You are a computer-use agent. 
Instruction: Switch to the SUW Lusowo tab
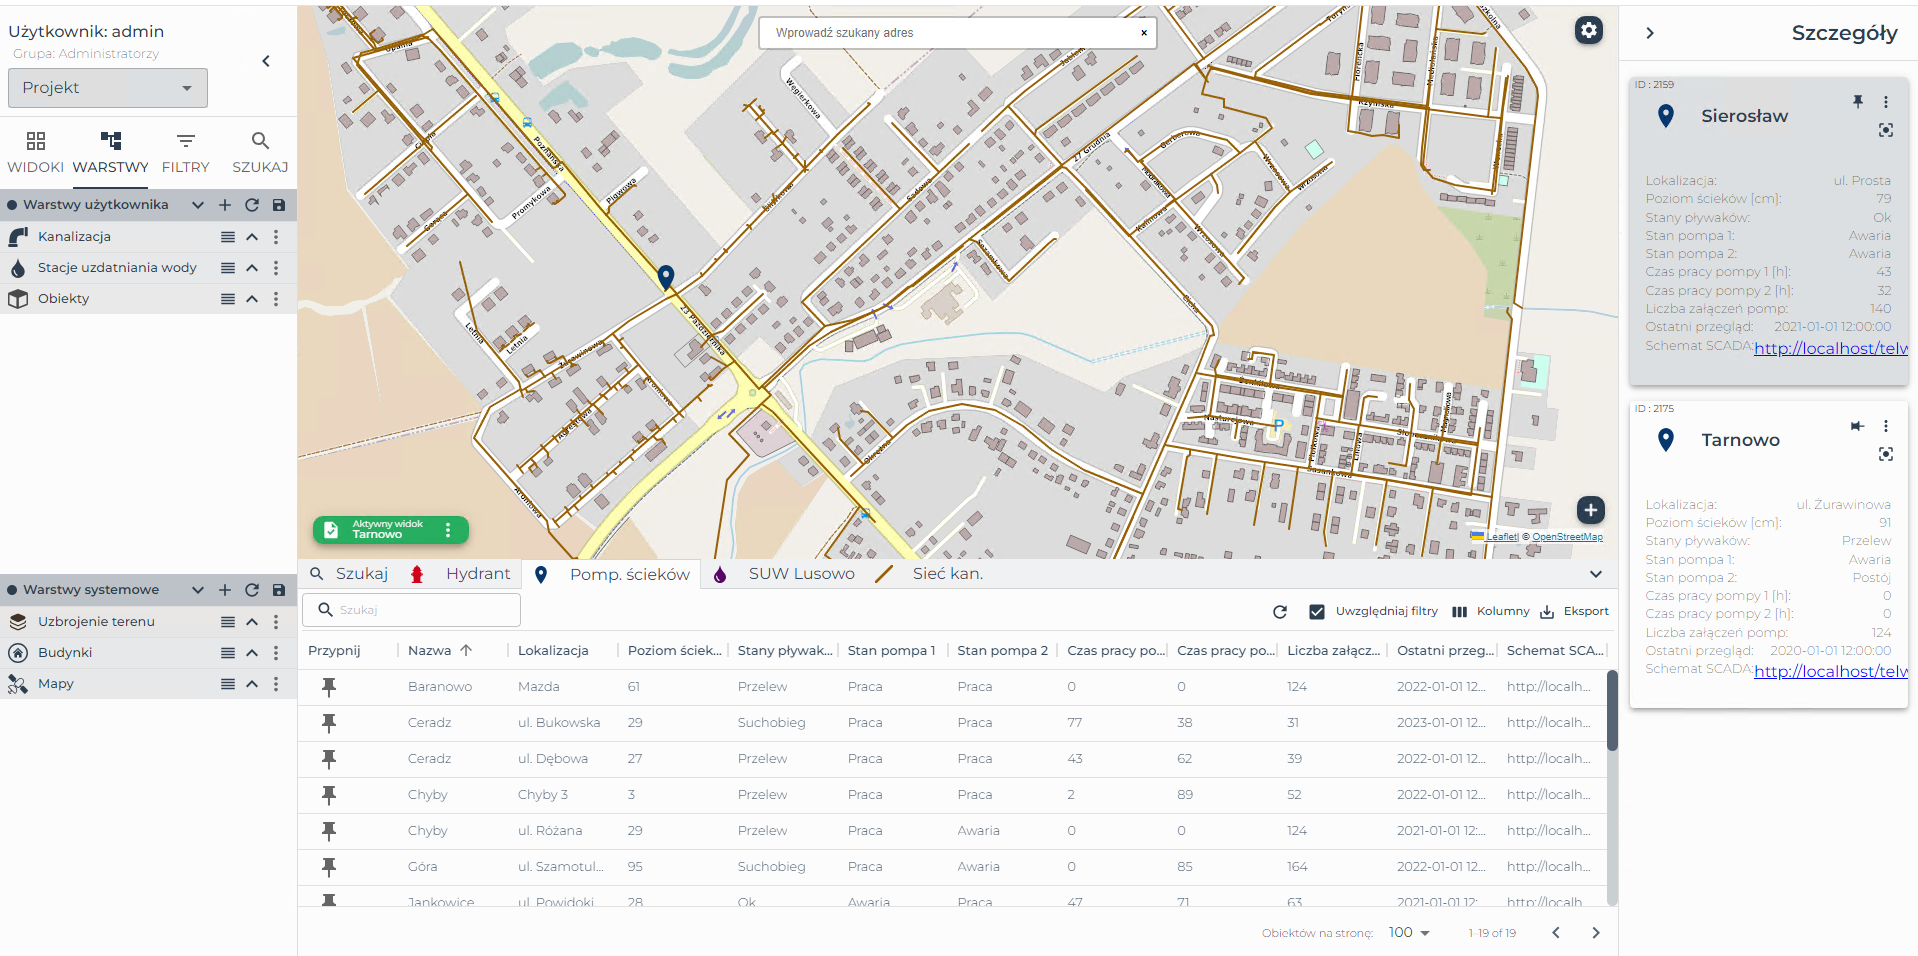(784, 574)
